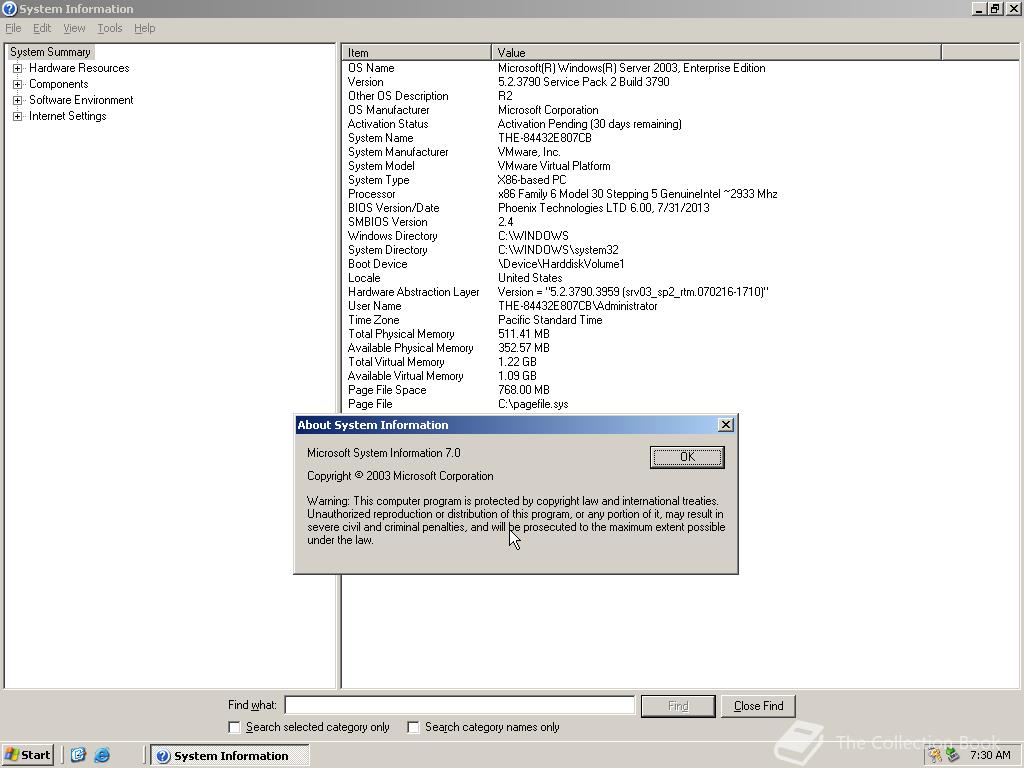This screenshot has height=768, width=1024.
Task: Select Components tree item
Action: 58,84
